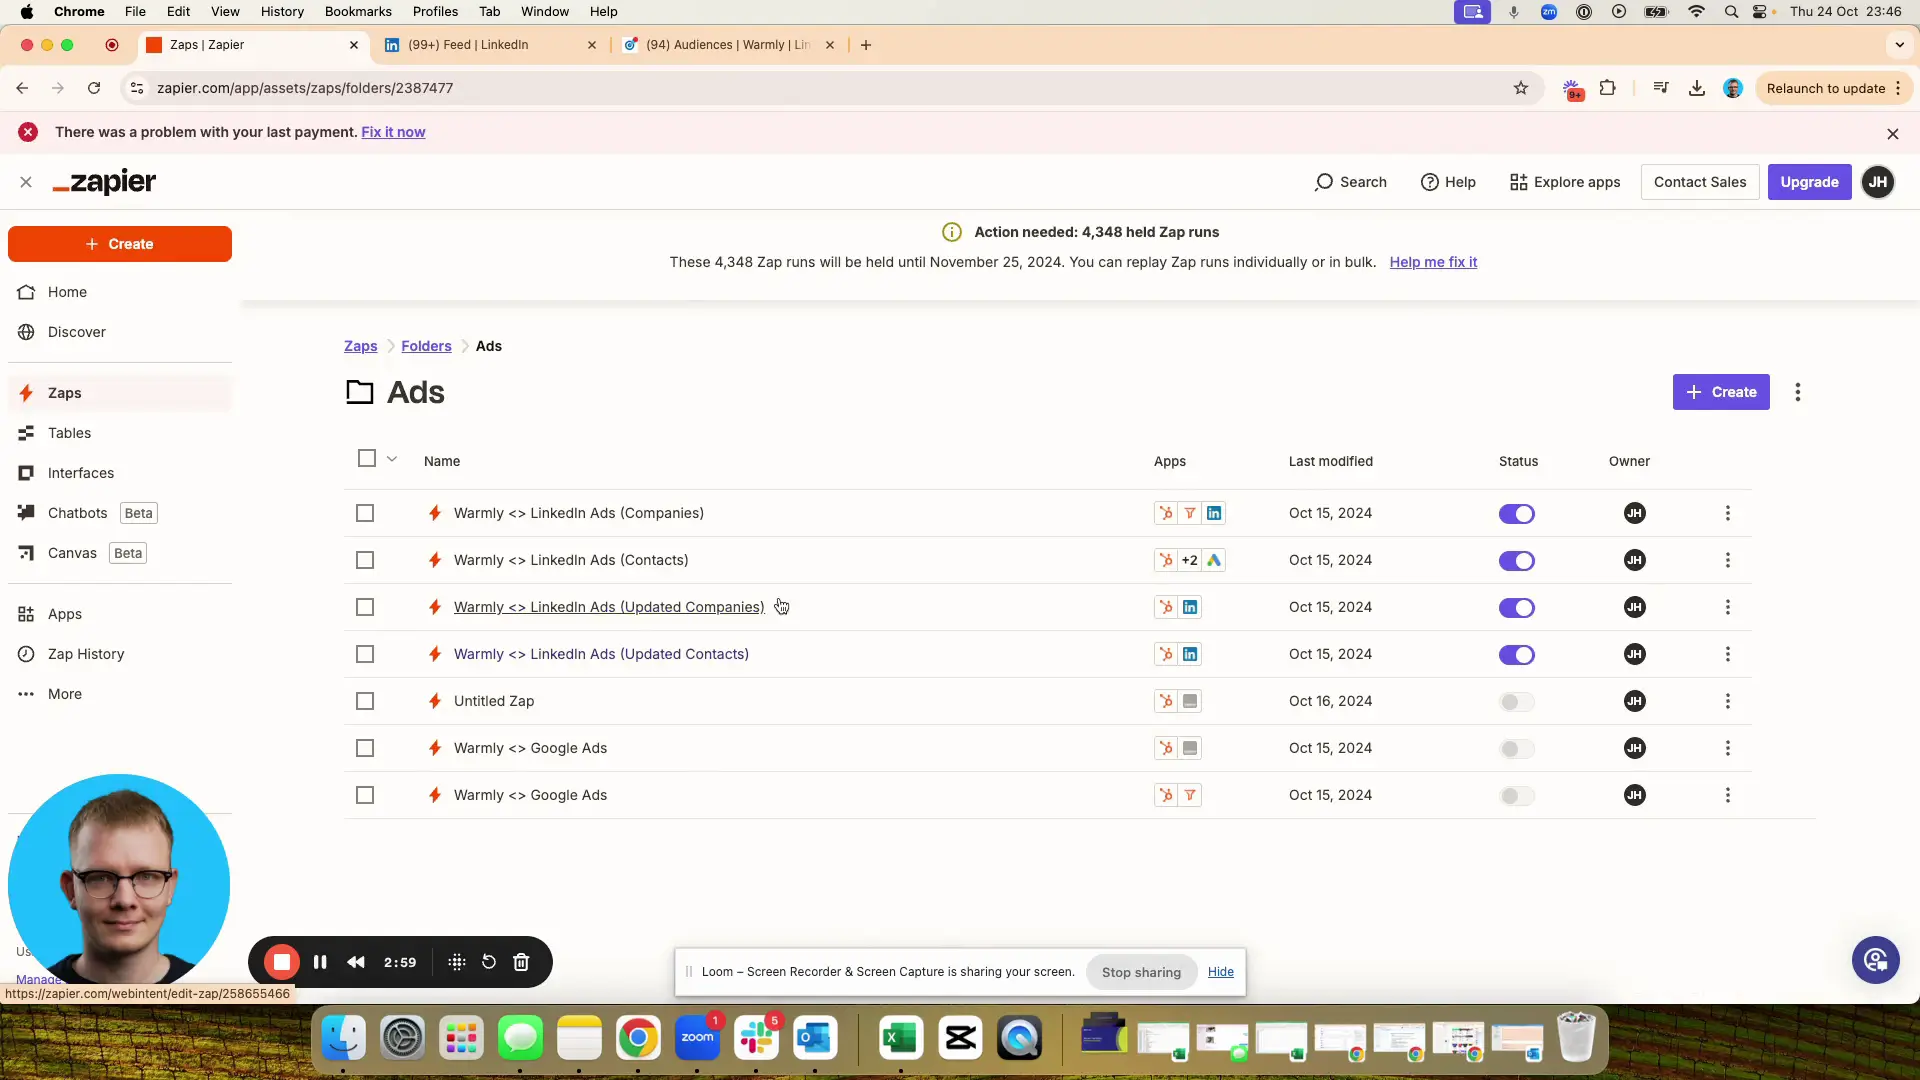The width and height of the screenshot is (1920, 1080).
Task: Go to Tables in the sidebar
Action: click(69, 433)
